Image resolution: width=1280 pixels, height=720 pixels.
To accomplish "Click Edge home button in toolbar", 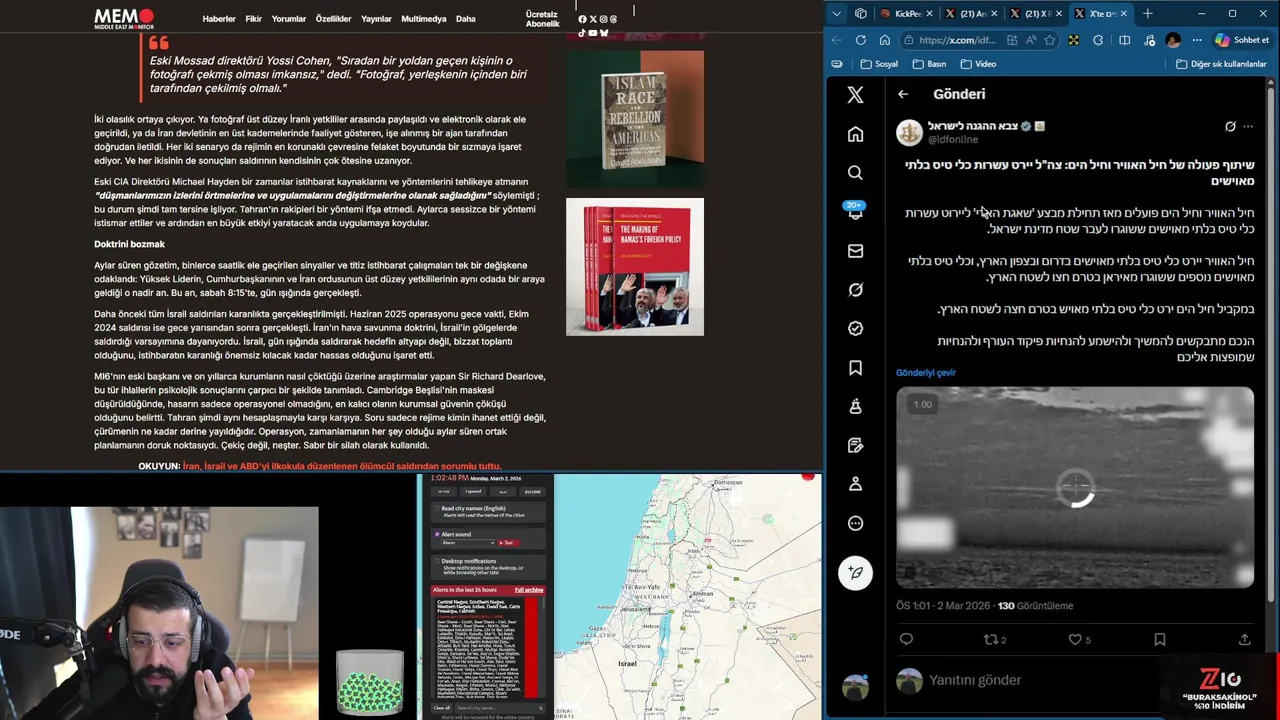I will click(x=884, y=40).
